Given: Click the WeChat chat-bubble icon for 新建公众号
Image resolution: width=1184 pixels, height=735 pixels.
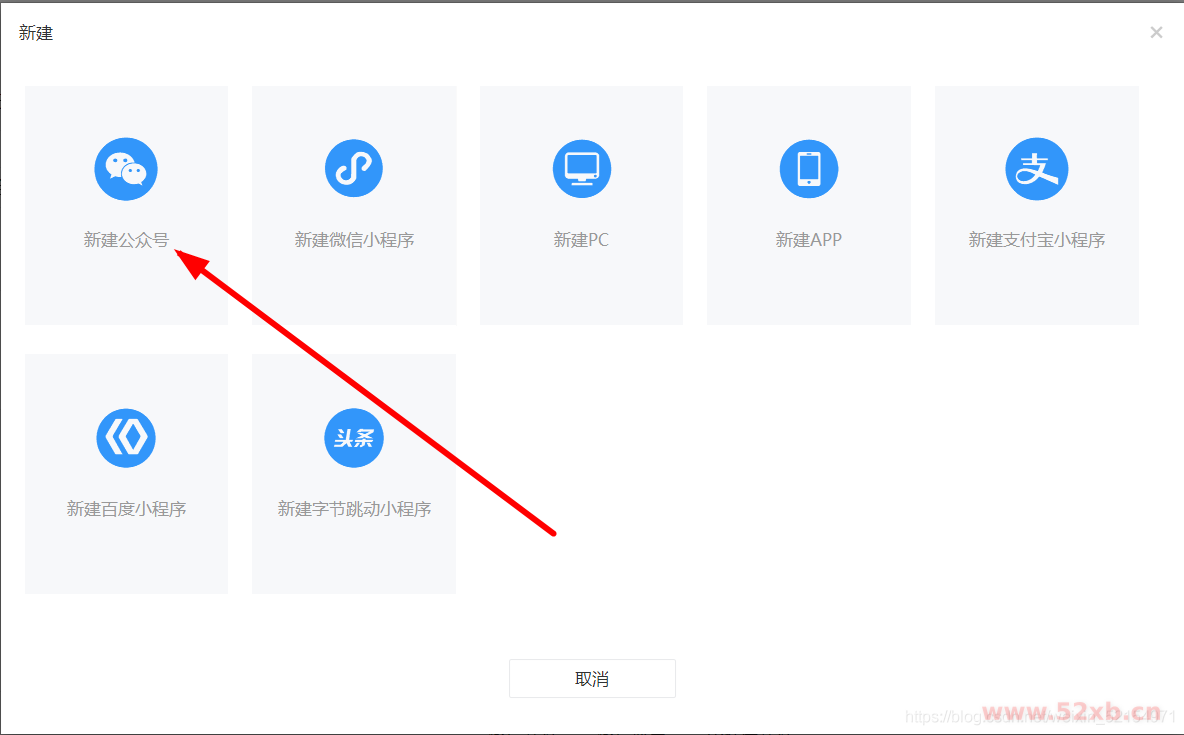Looking at the screenshot, I should [x=126, y=169].
